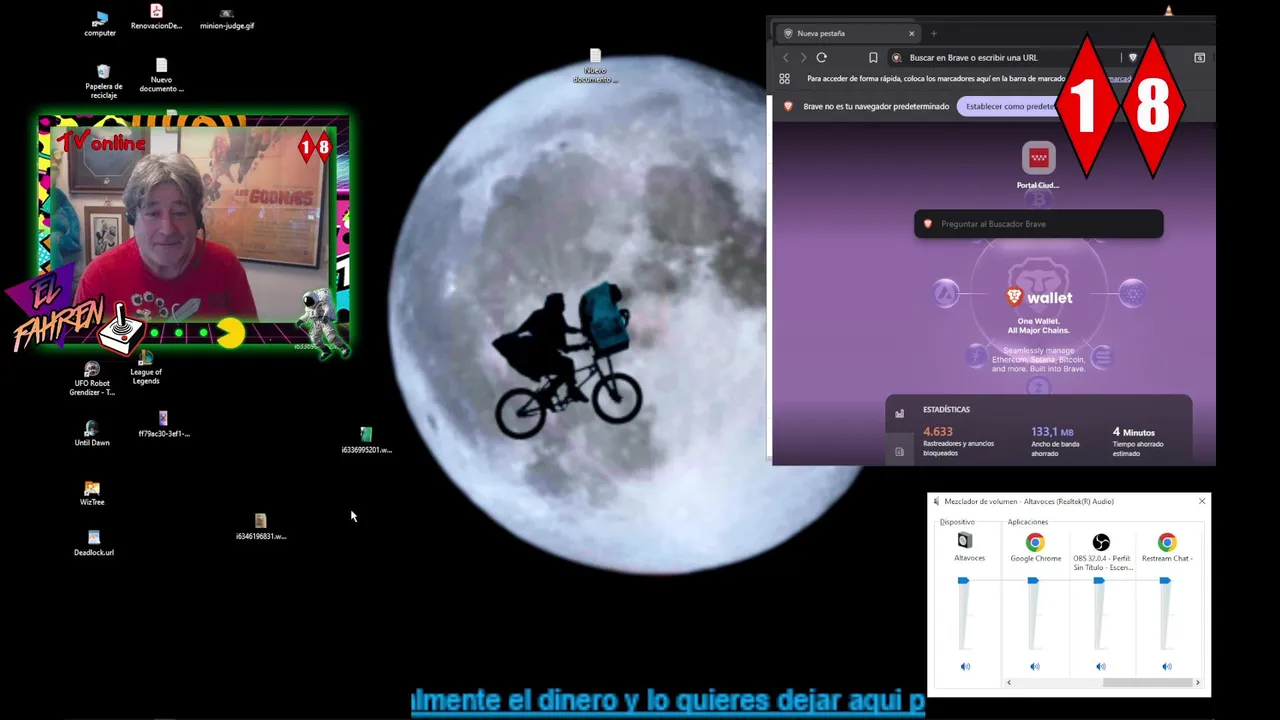
Task: Click the icon below the stats chart icon
Action: 899,452
